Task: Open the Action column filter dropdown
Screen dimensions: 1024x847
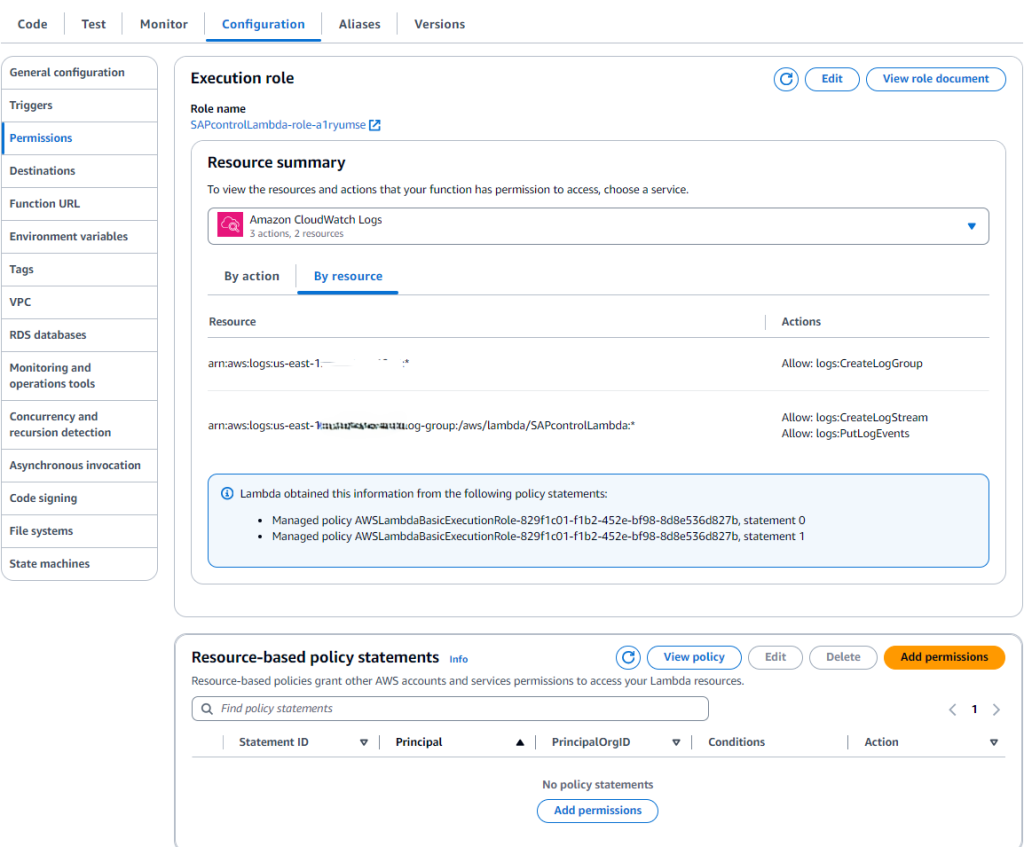Action: [x=993, y=741]
